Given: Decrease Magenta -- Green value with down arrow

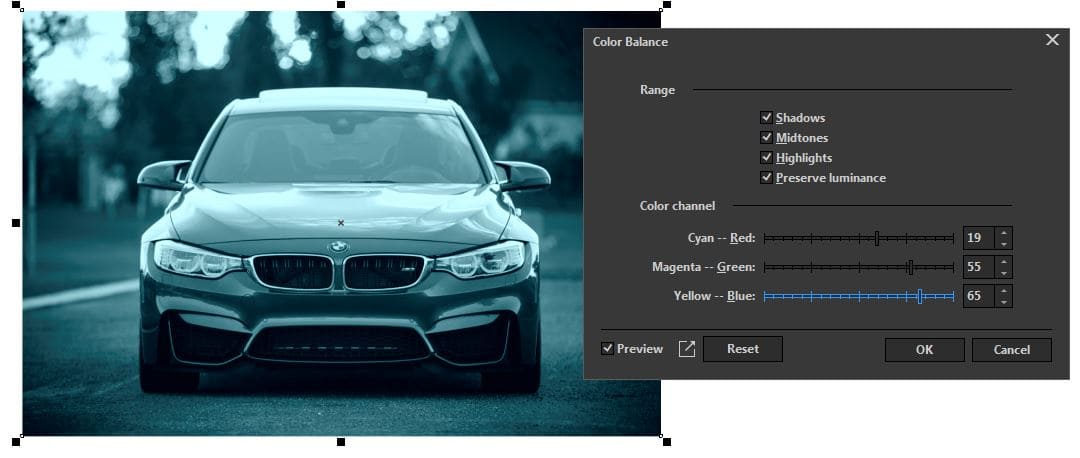Looking at the screenshot, I should click(x=1004, y=273).
